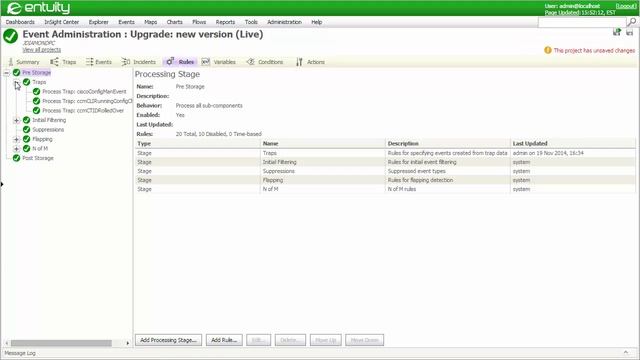This screenshot has height=360, width=640.
Task: Click the Rules tab gear icon
Action: (170, 62)
